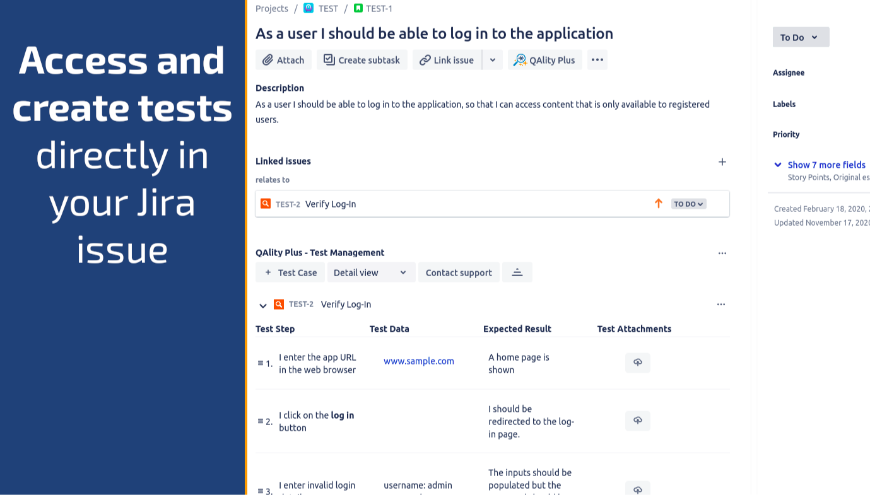Image resolution: width=870 pixels, height=495 pixels.
Task: Click the Test Step column header
Action: (275, 329)
